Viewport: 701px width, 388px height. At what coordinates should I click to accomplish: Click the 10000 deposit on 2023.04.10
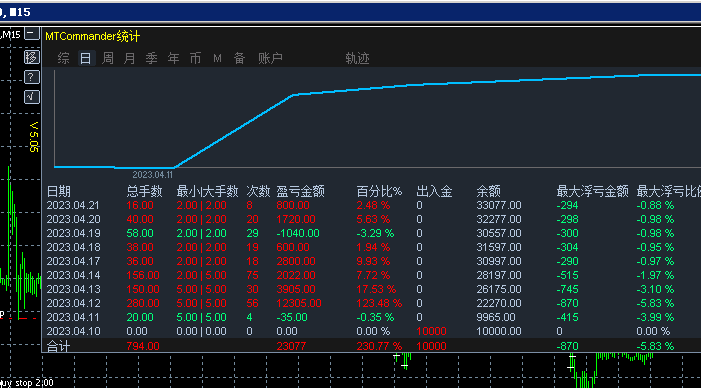431,331
